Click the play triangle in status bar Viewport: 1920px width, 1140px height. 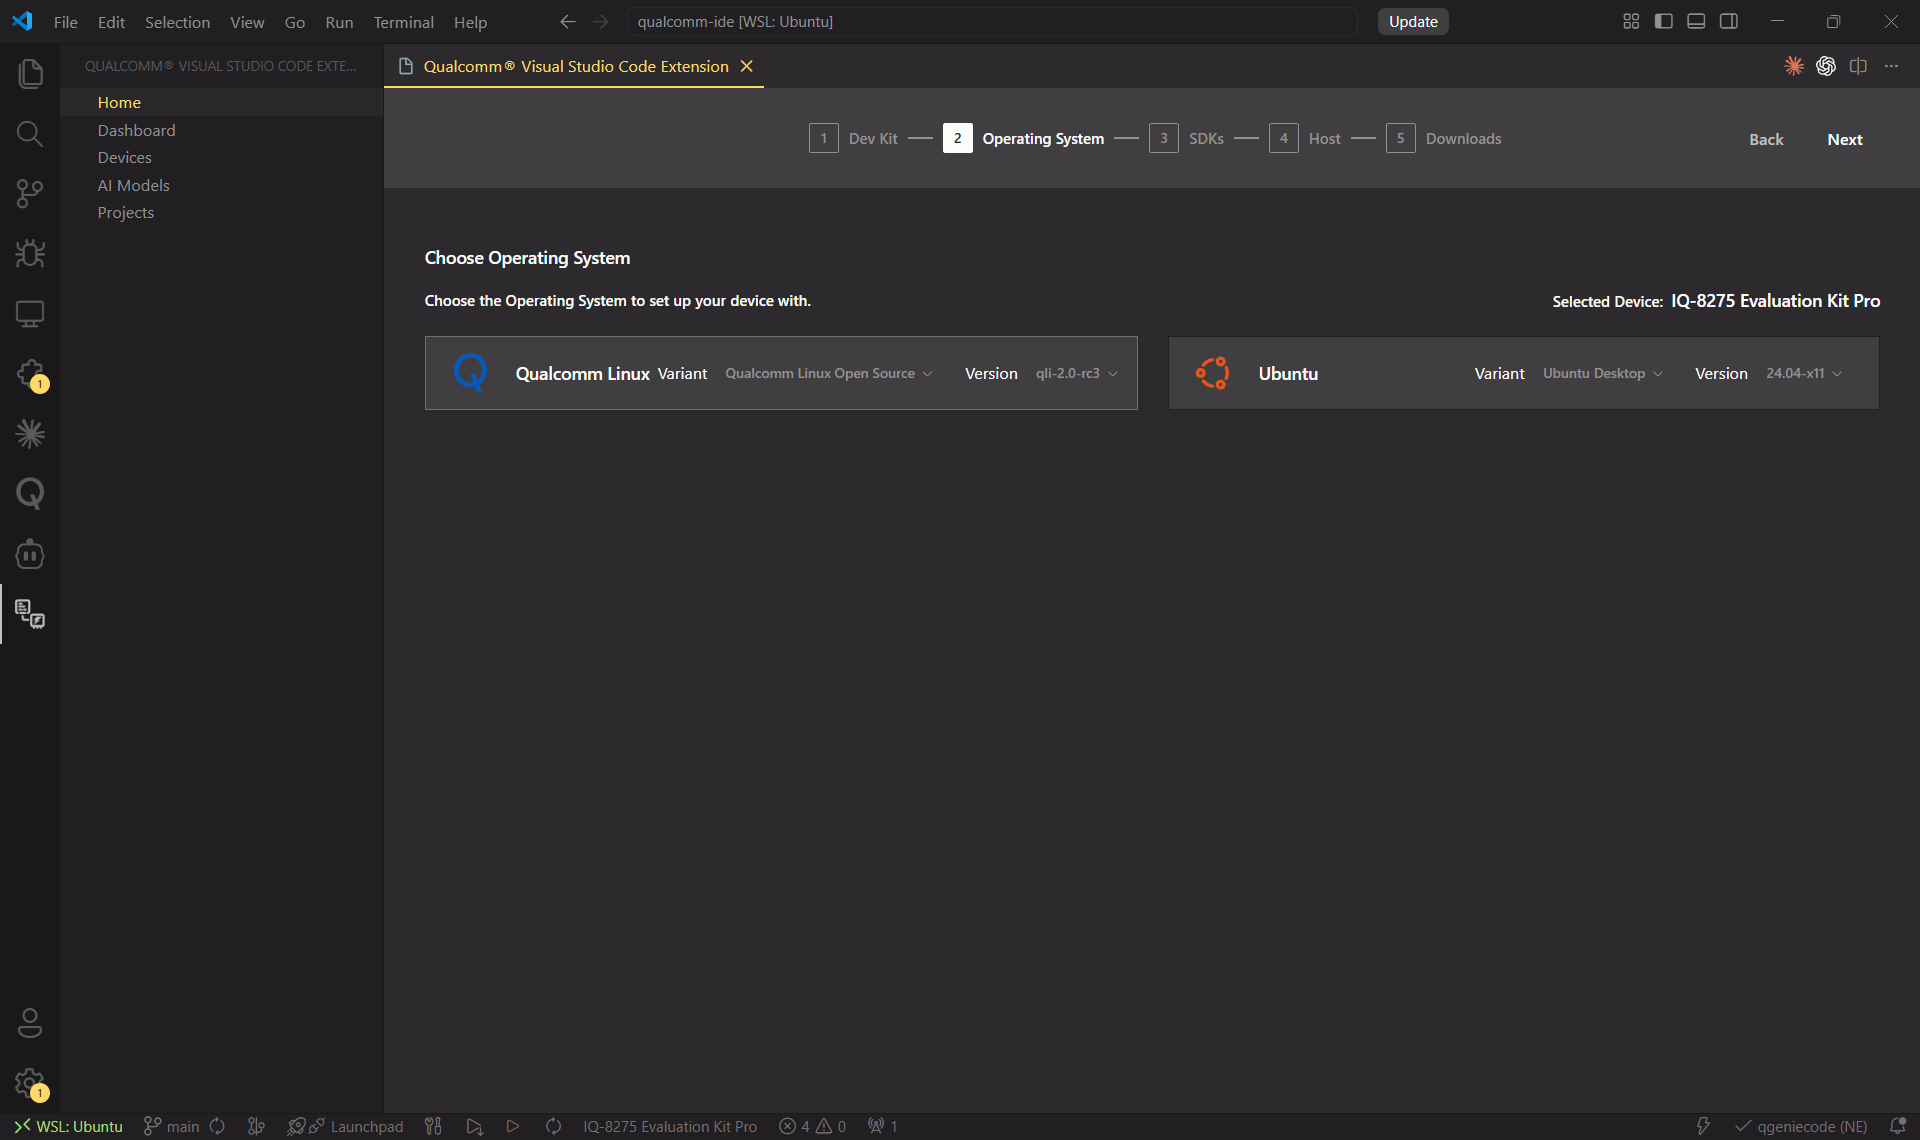pos(513,1126)
